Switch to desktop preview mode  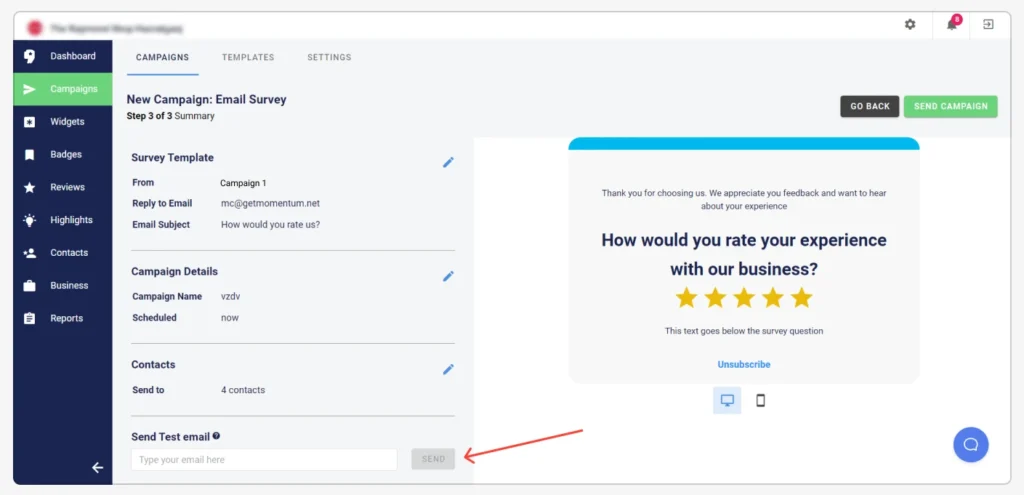coord(727,400)
